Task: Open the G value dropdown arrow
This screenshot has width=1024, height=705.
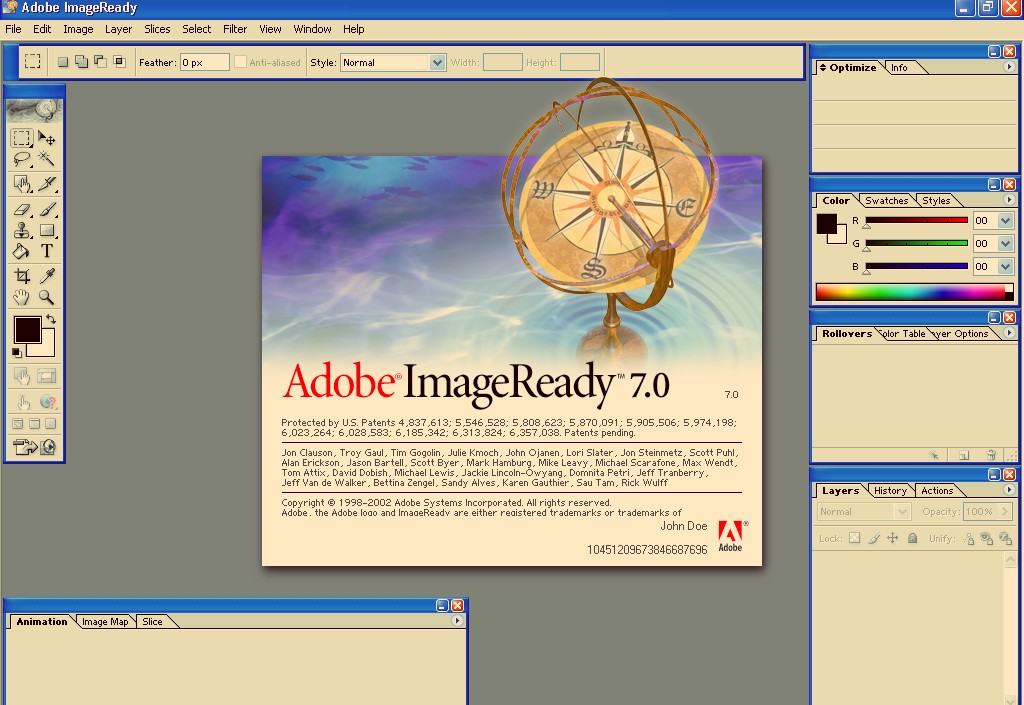Action: (1006, 243)
